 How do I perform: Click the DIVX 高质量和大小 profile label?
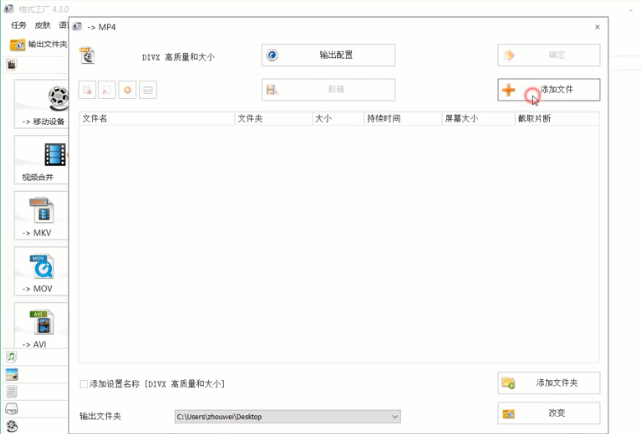pyautogui.click(x=178, y=57)
